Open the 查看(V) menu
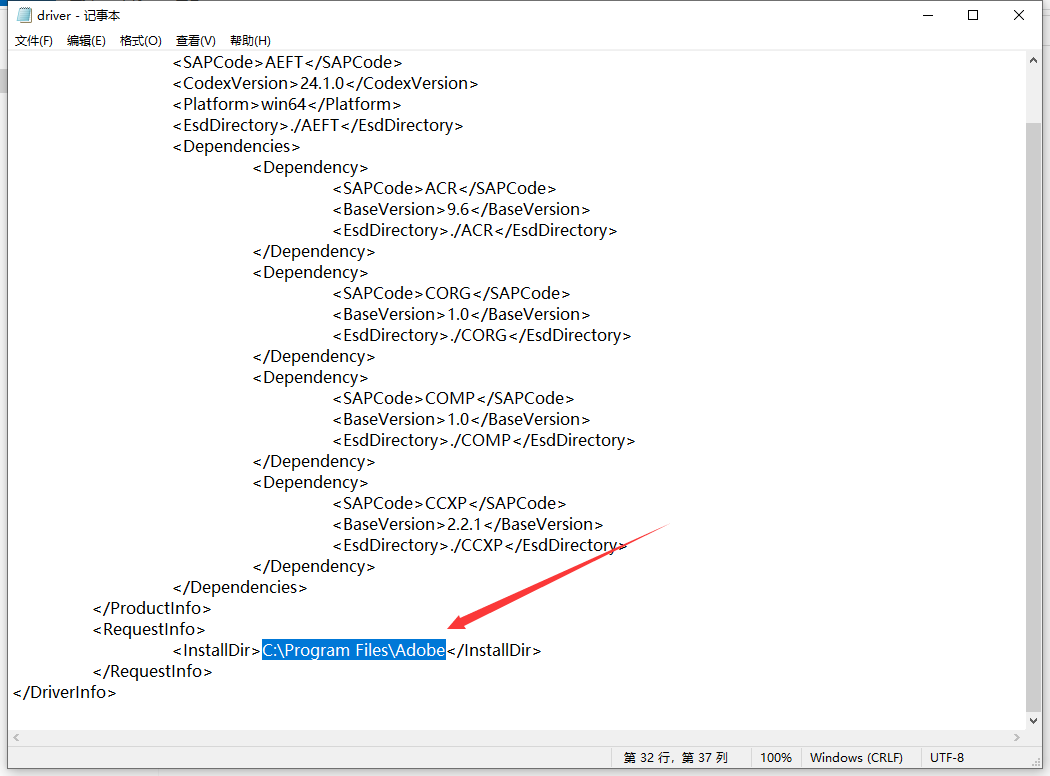The width and height of the screenshot is (1050, 776). click(x=195, y=41)
